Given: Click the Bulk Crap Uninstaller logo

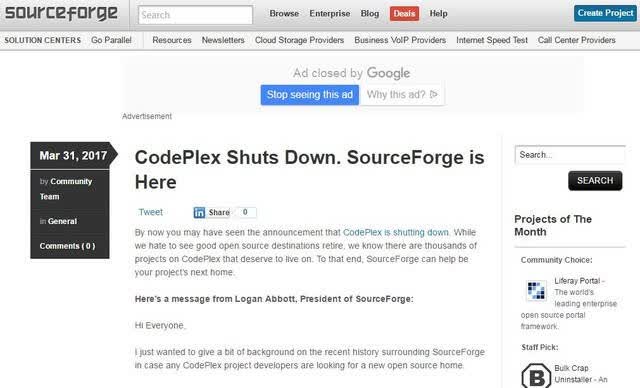Looking at the screenshot, I should tap(536, 375).
